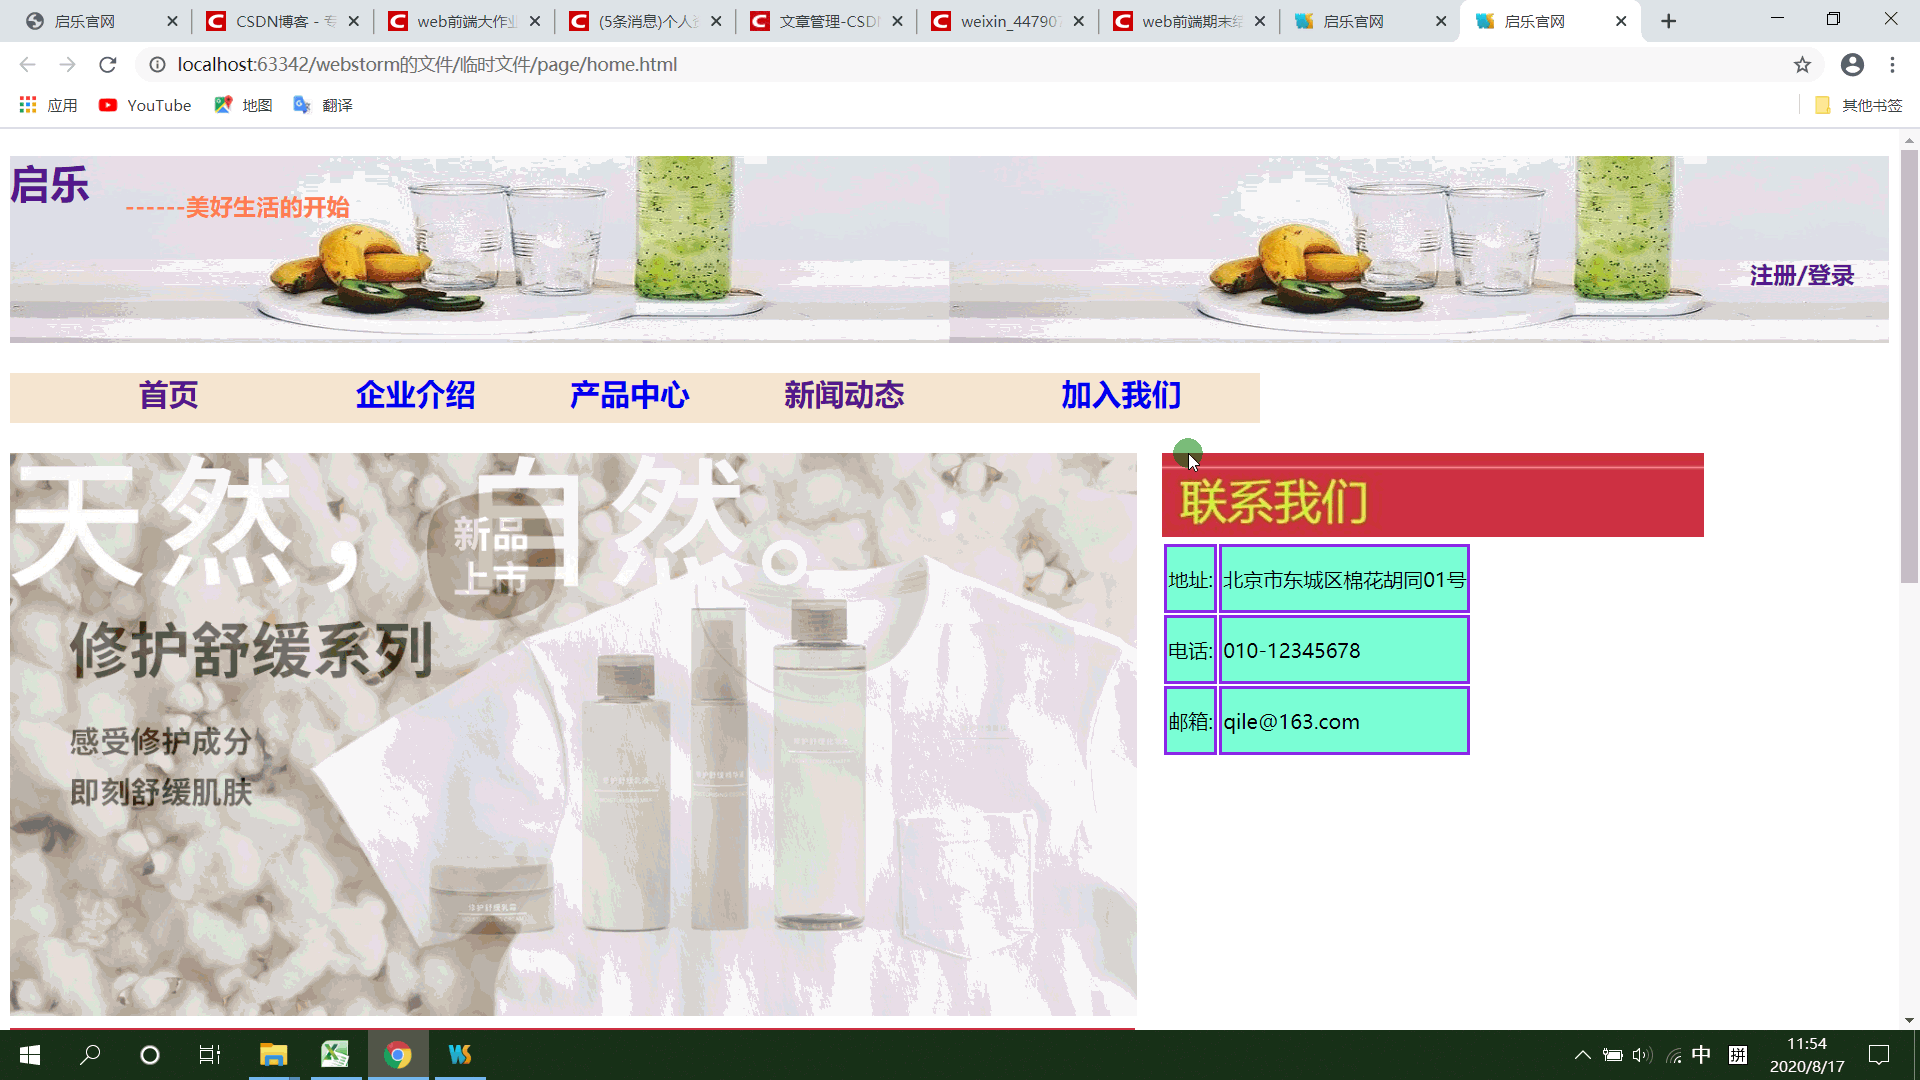Click the 产品中心 navigation tab
Screen dimensions: 1920x1080
coord(629,394)
